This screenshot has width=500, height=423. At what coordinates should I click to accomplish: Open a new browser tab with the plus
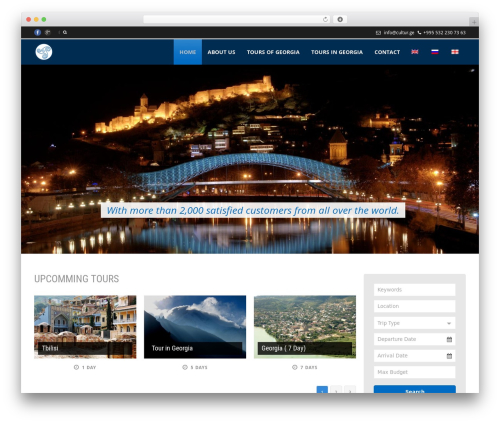474,22
